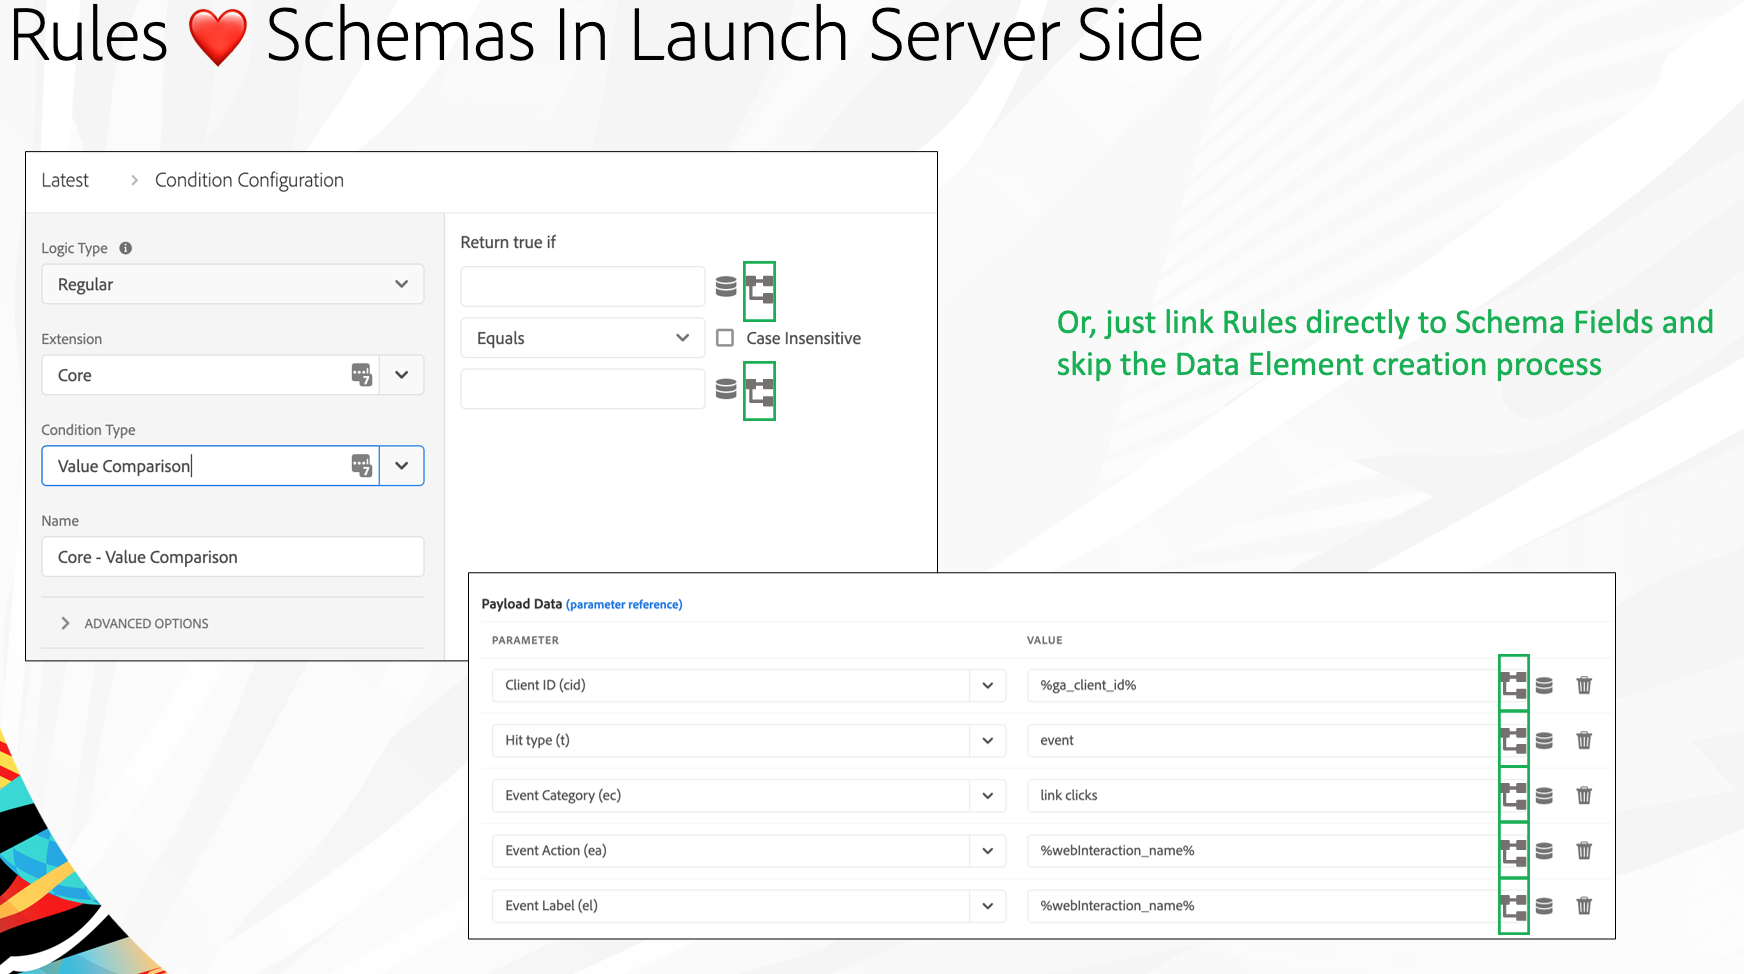
Task: Open the parameter reference link
Action: pyautogui.click(x=624, y=604)
